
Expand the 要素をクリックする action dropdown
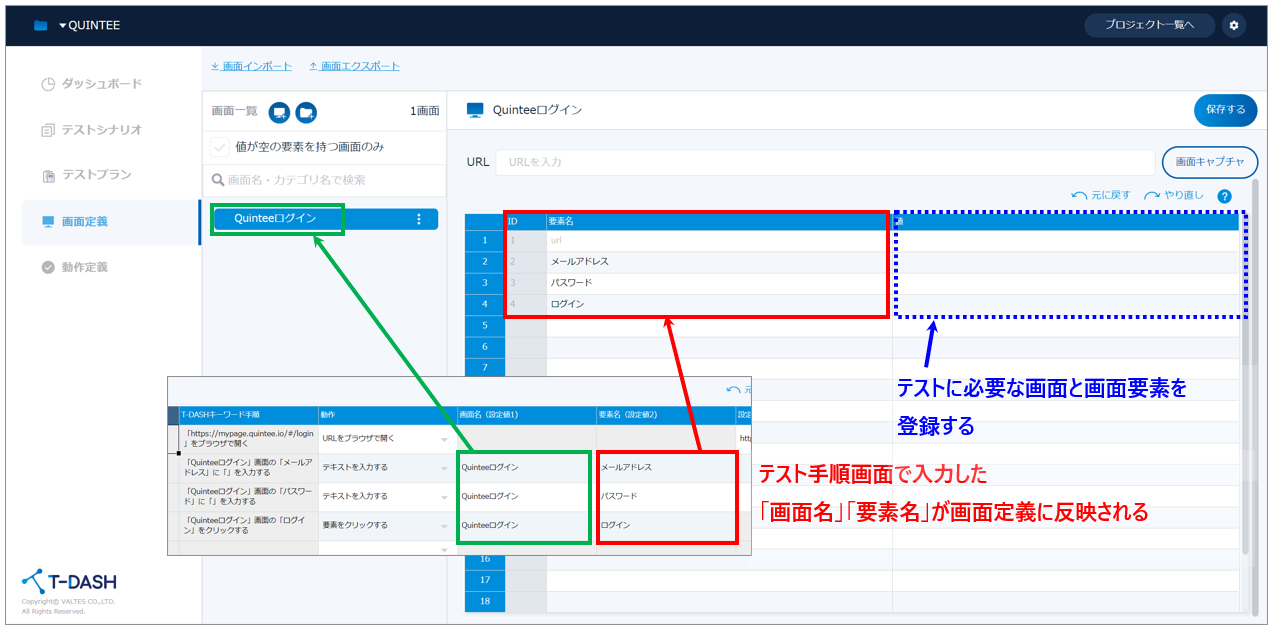pyautogui.click(x=444, y=525)
